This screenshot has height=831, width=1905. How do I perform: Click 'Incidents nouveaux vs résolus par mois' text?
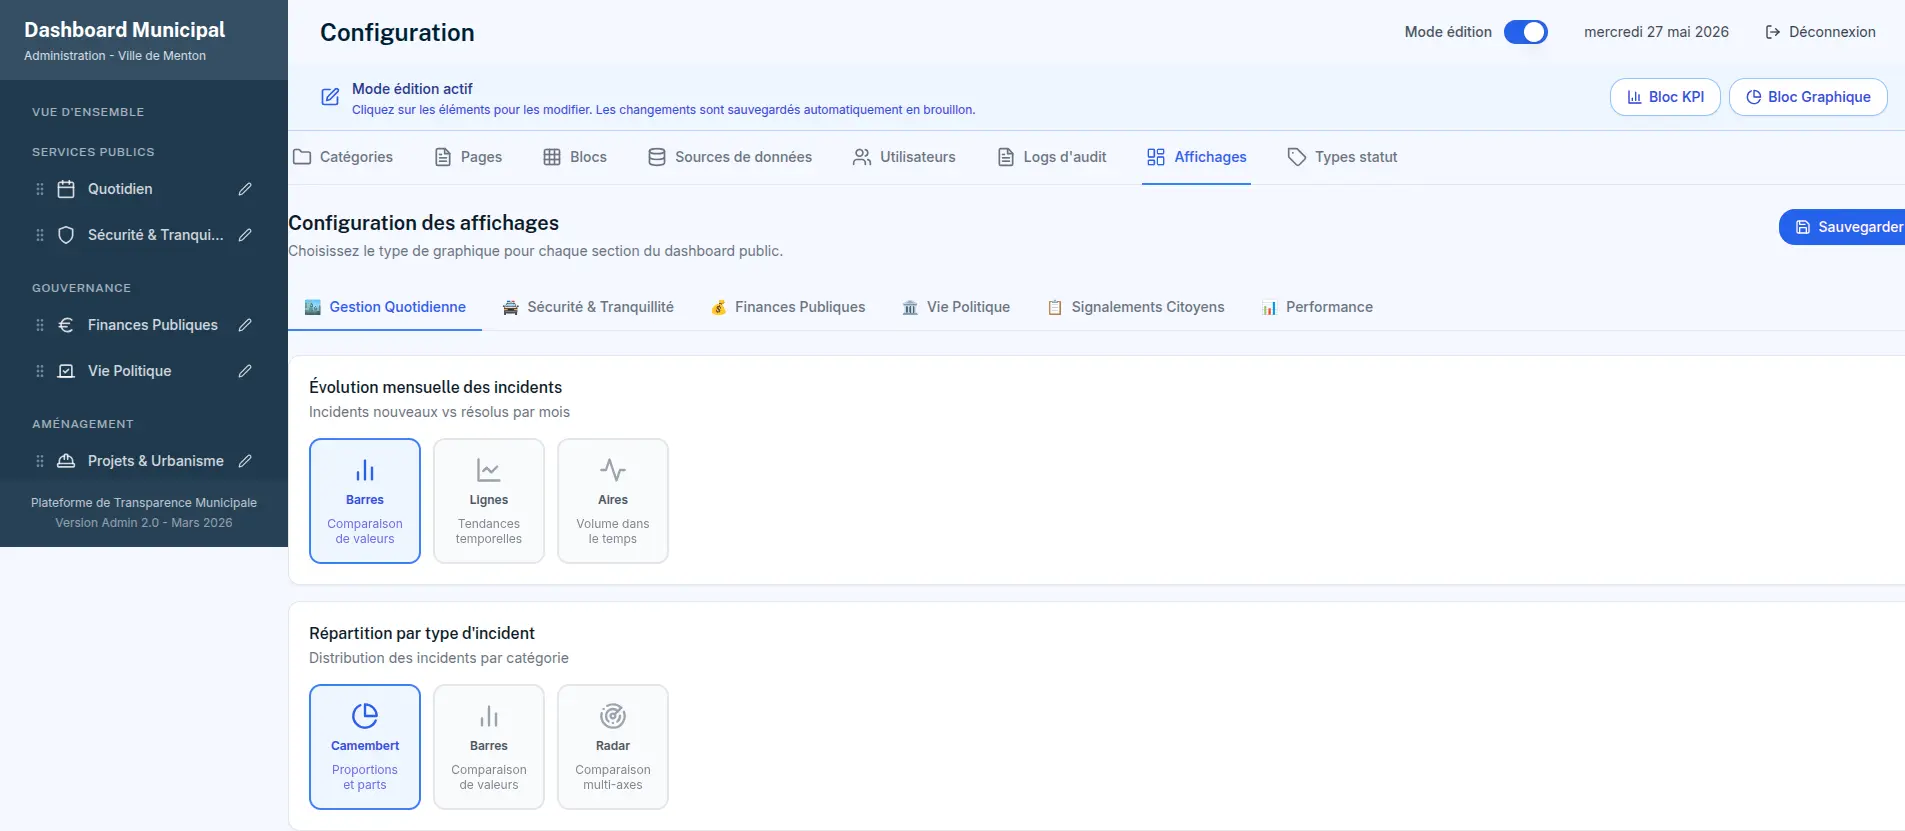pyautogui.click(x=439, y=412)
